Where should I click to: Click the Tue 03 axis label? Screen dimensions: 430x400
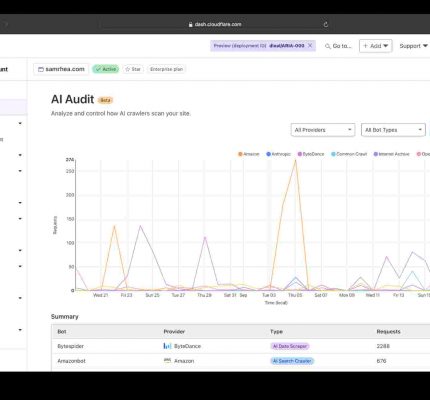[x=269, y=295]
